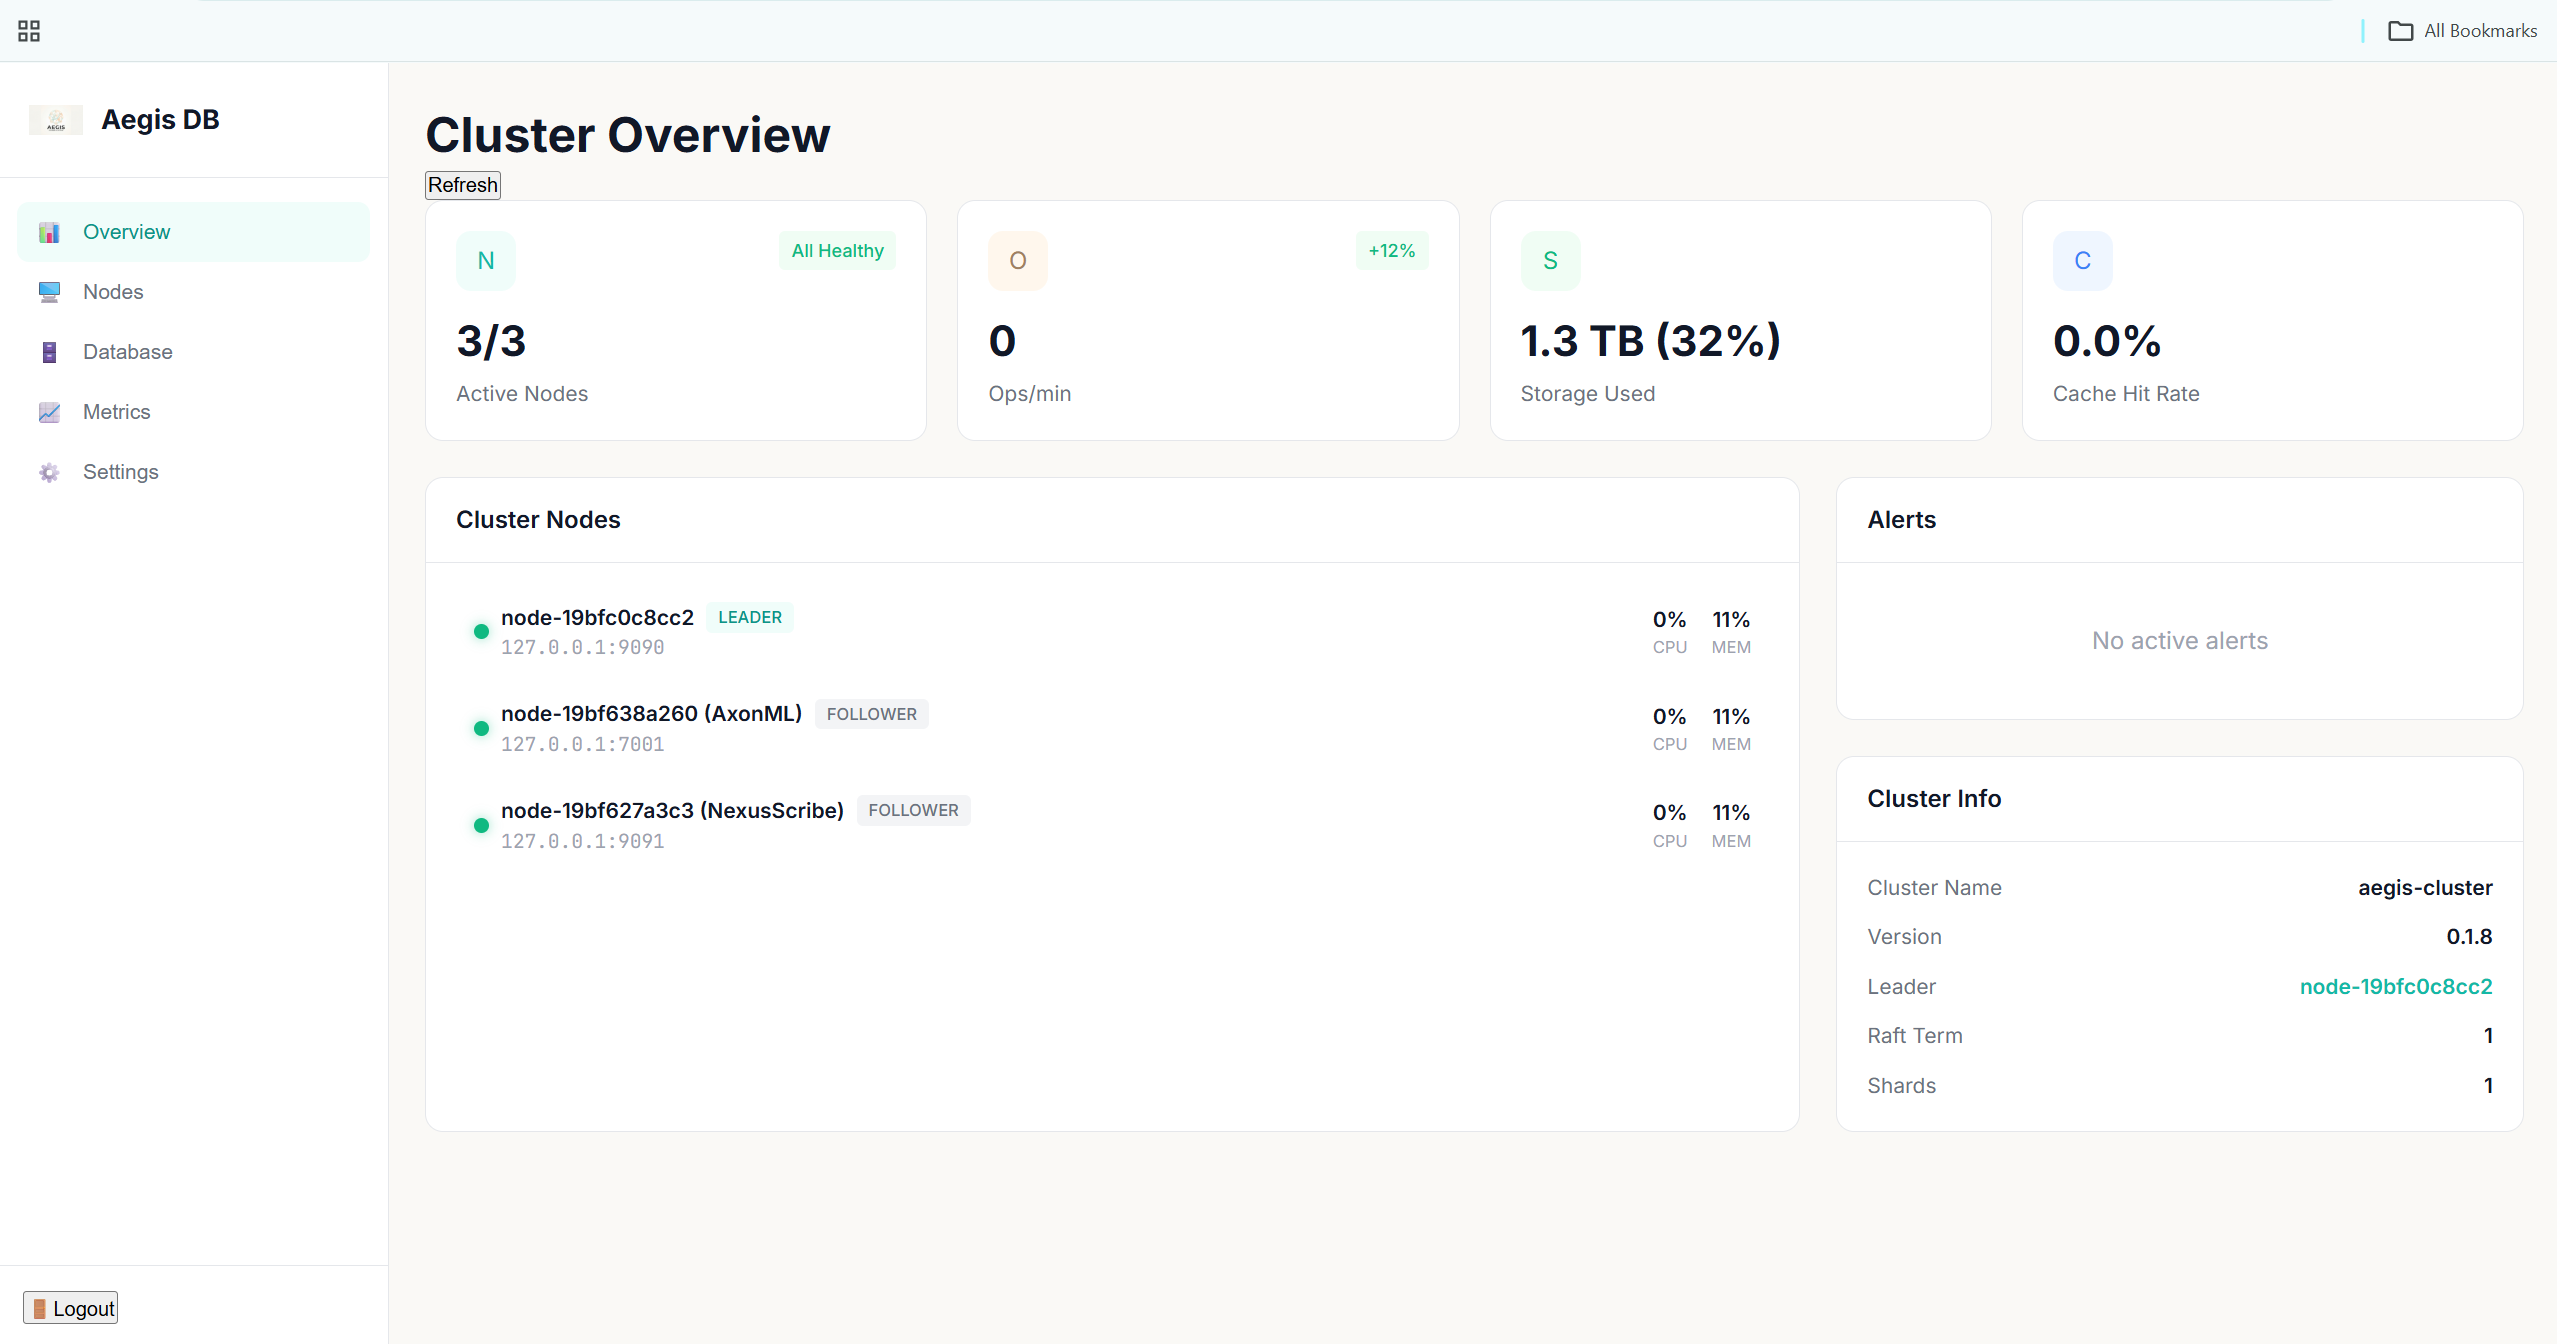
Task: Click the All Healthy badge
Action: tap(837, 250)
